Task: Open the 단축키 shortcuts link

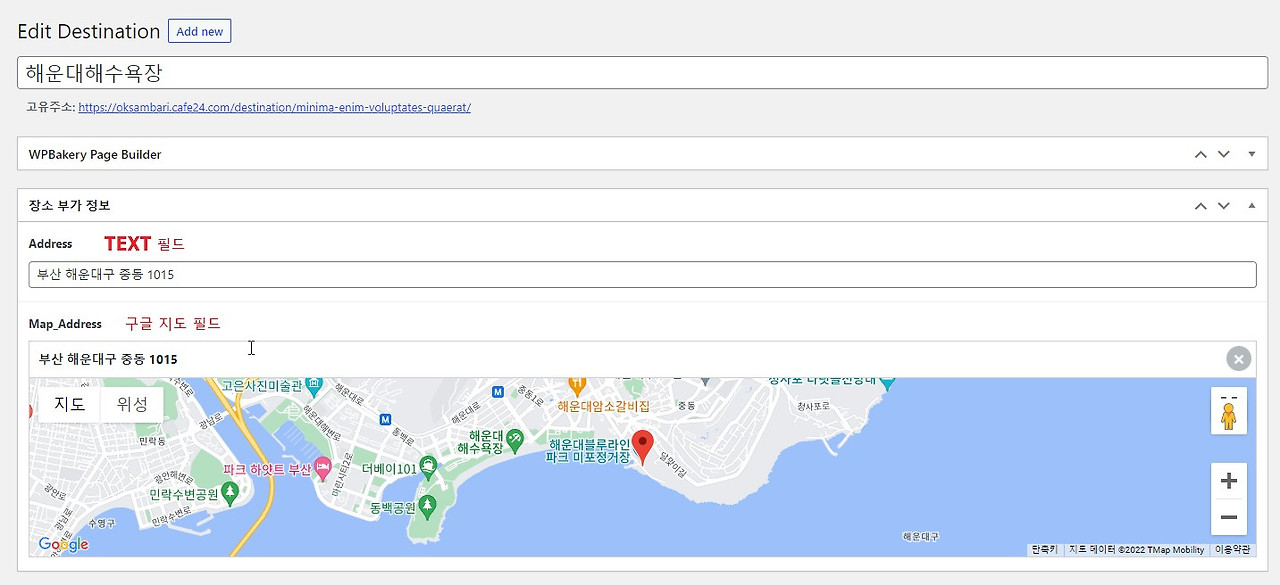Action: (1044, 550)
